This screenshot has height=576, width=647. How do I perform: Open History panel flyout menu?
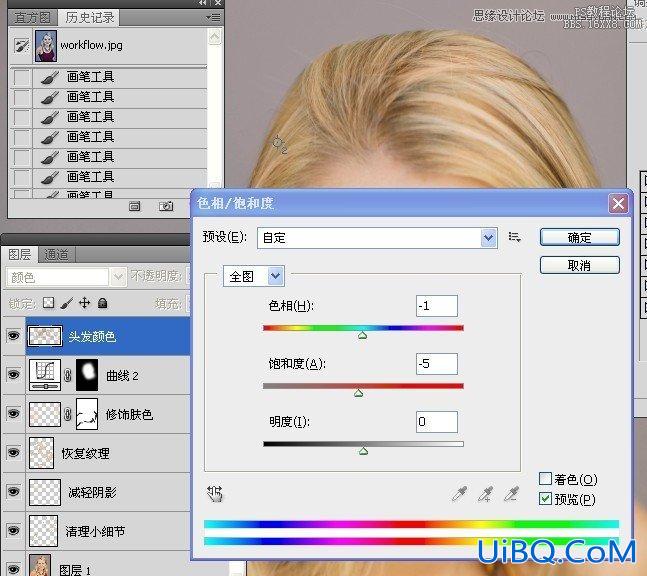coord(214,18)
